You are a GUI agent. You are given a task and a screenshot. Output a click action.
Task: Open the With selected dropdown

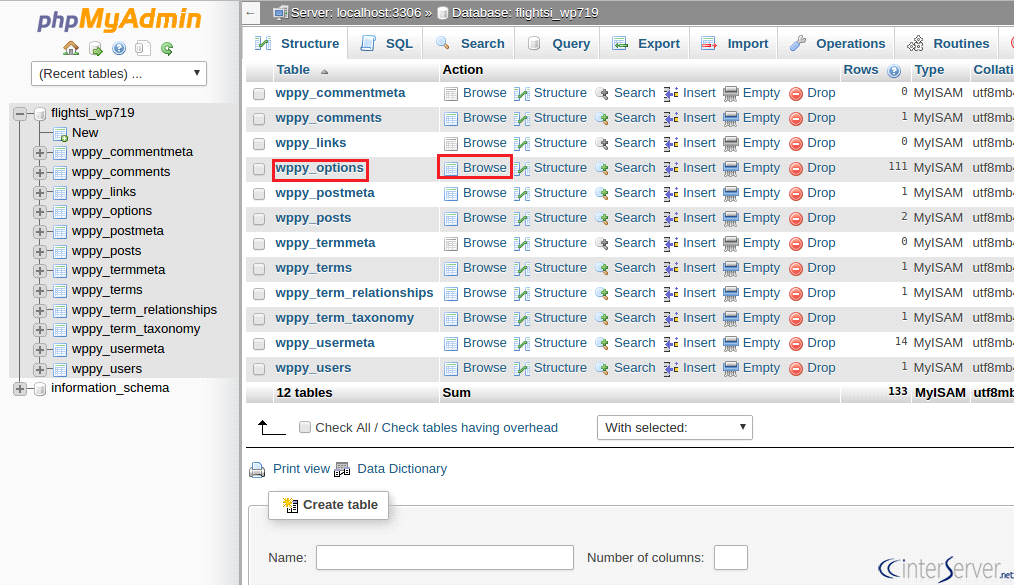(x=674, y=427)
